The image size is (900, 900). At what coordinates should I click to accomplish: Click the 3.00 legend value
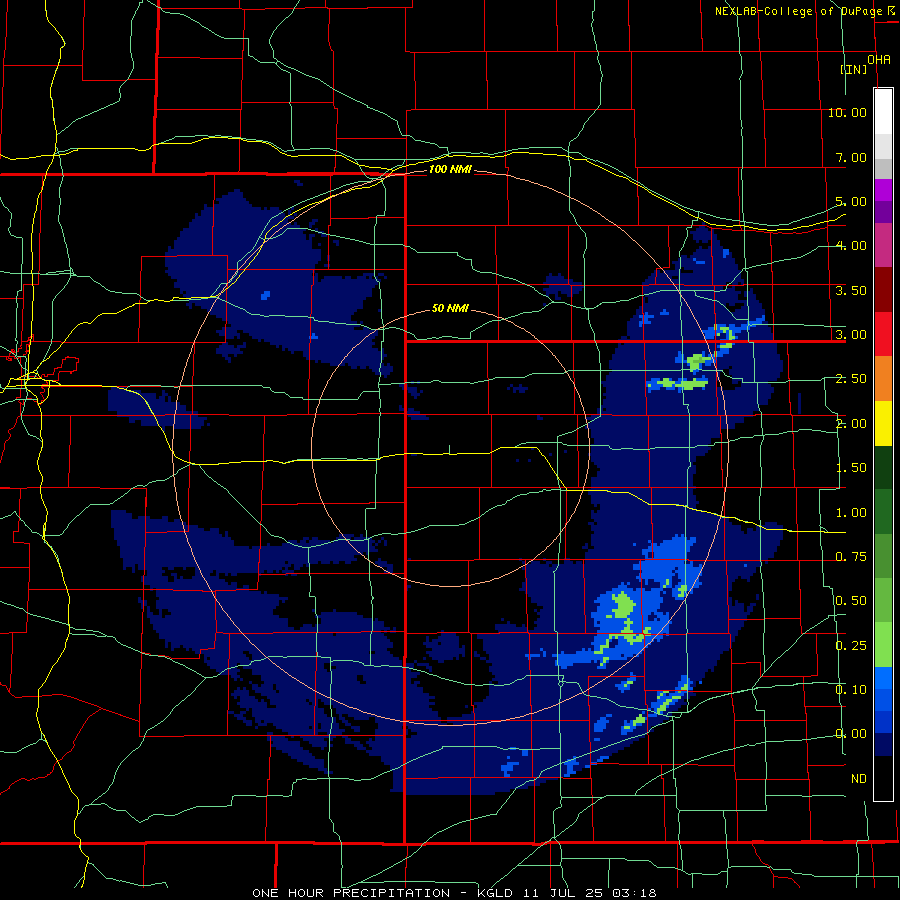point(851,335)
